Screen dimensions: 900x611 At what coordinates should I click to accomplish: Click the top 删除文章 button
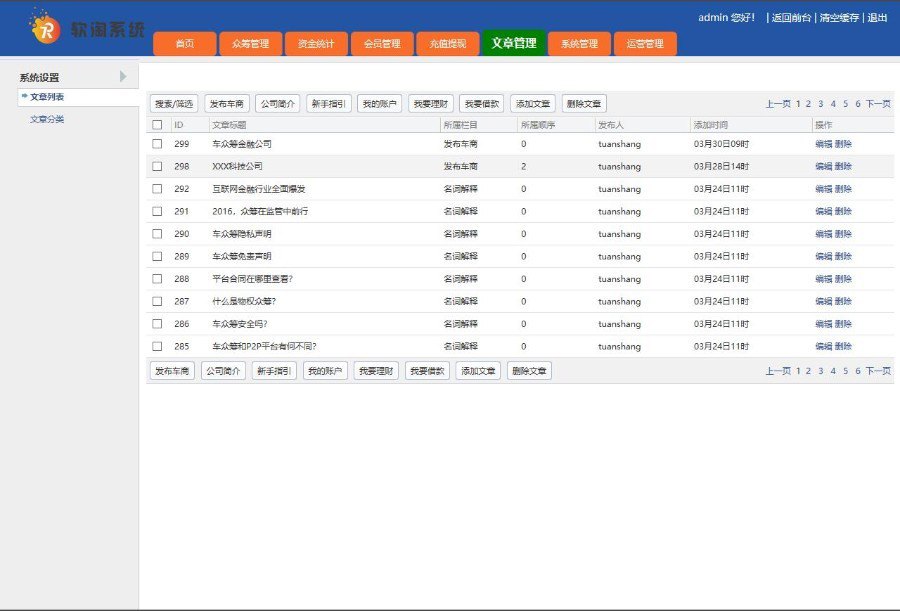coord(584,104)
